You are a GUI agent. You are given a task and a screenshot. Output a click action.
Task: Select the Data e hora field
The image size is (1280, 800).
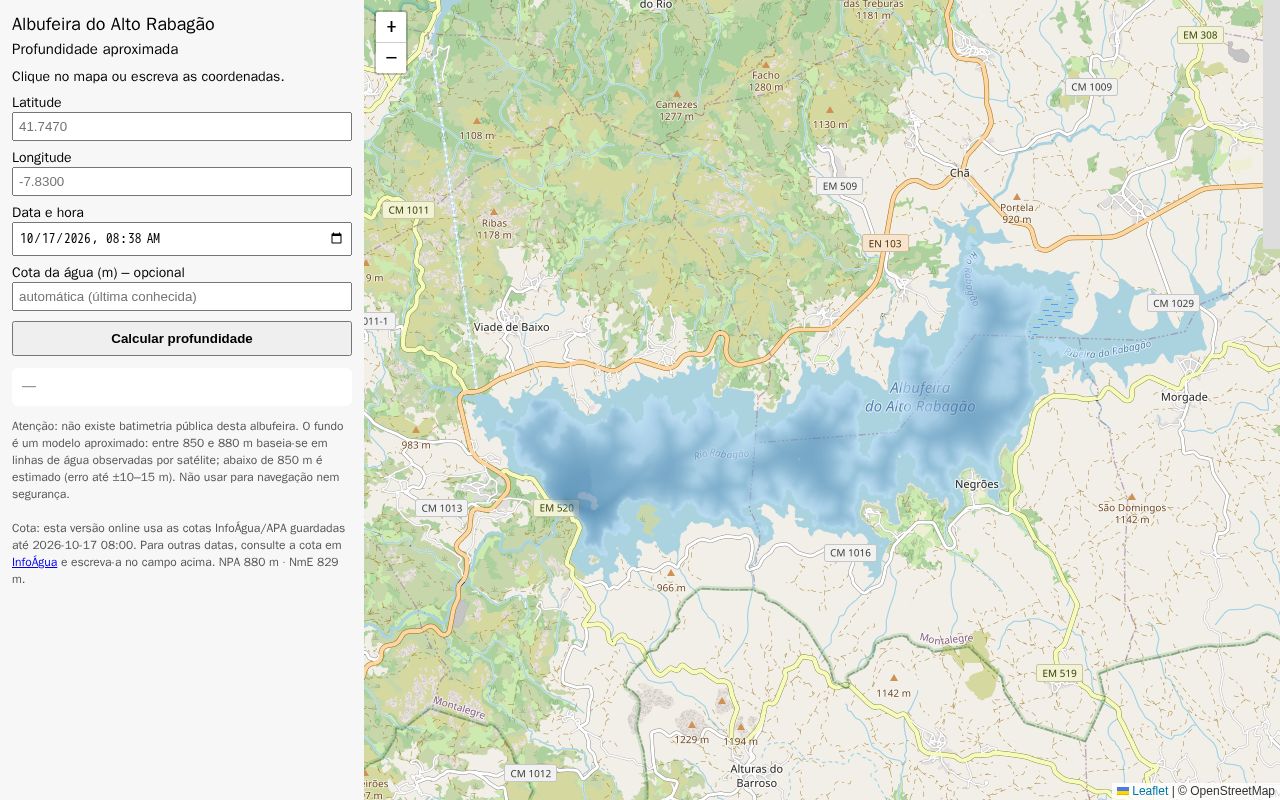click(x=182, y=239)
